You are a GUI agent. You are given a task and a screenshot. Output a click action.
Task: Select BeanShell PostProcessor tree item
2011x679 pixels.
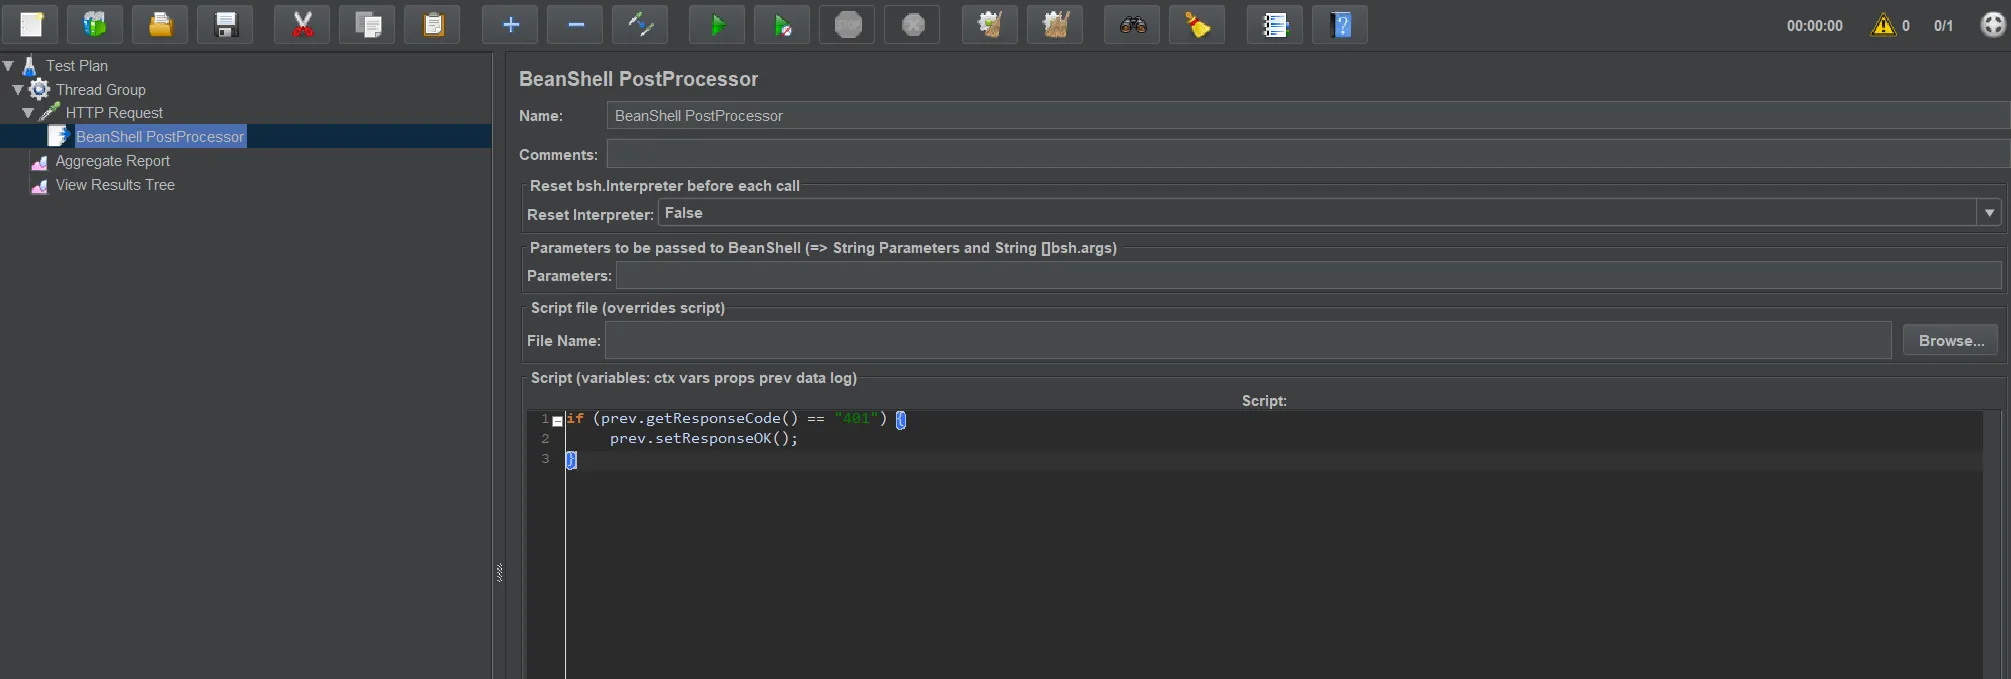160,137
